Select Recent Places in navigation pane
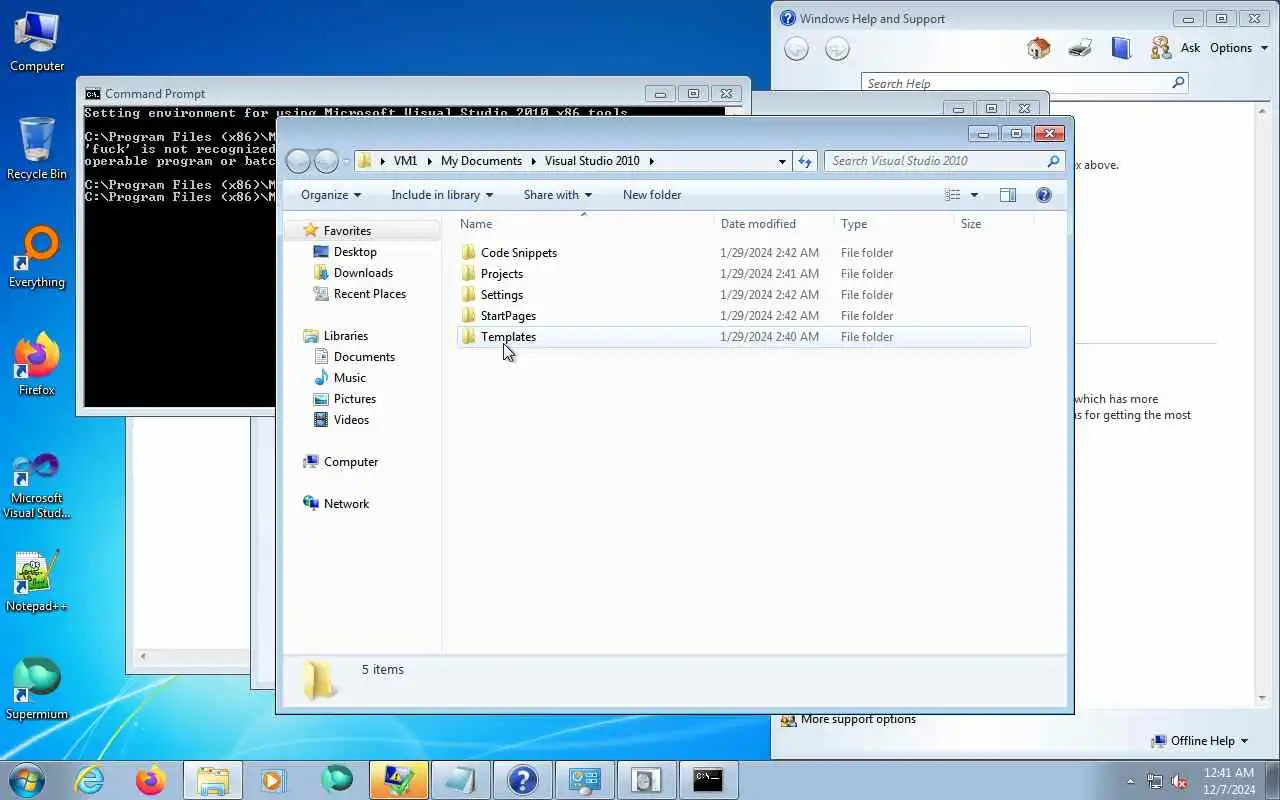The height and width of the screenshot is (800, 1280). pos(369,294)
